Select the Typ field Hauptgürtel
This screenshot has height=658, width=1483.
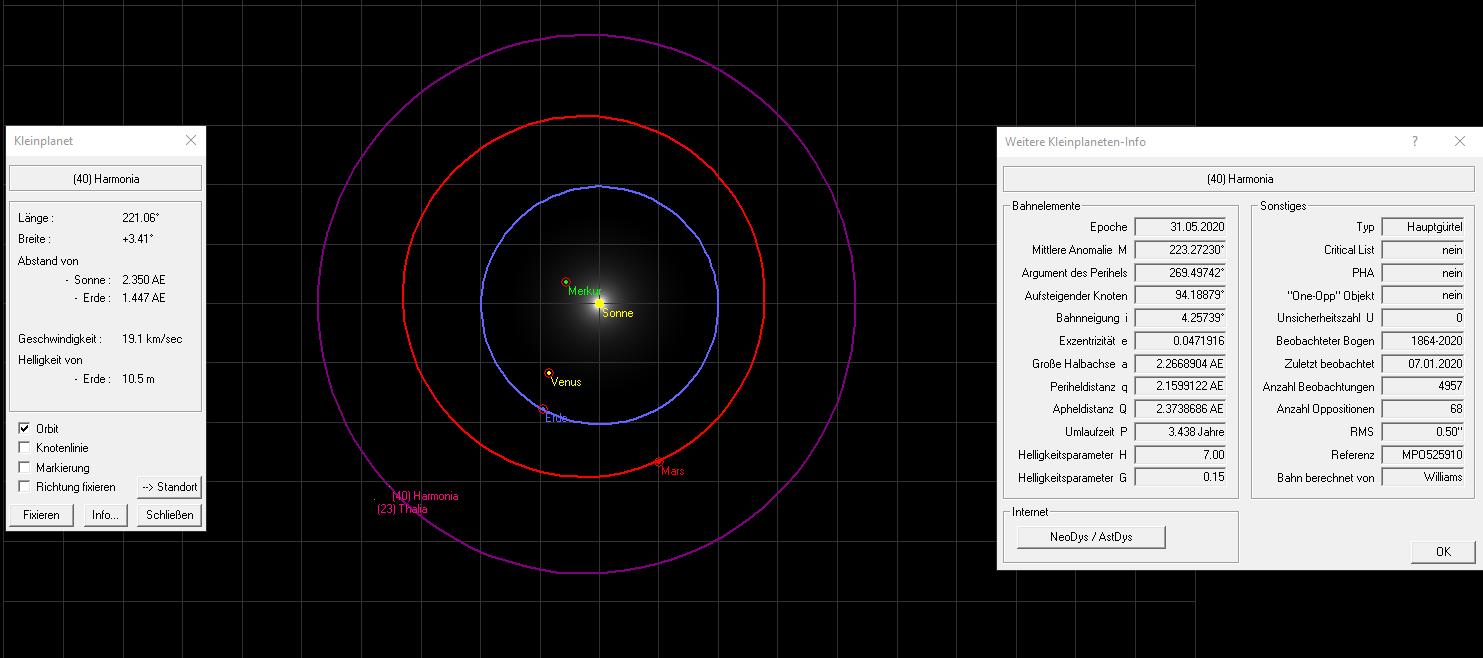[x=1423, y=227]
